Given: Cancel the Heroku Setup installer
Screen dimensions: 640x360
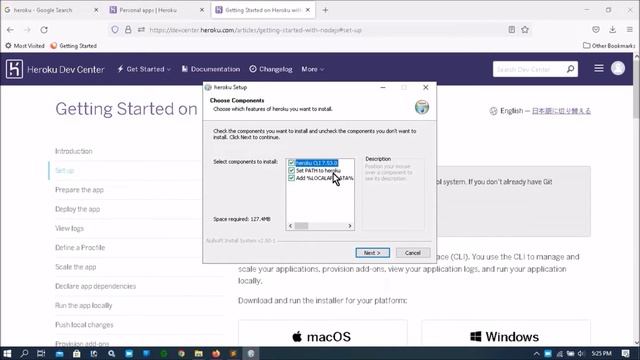Looking at the screenshot, I should pos(413,253).
